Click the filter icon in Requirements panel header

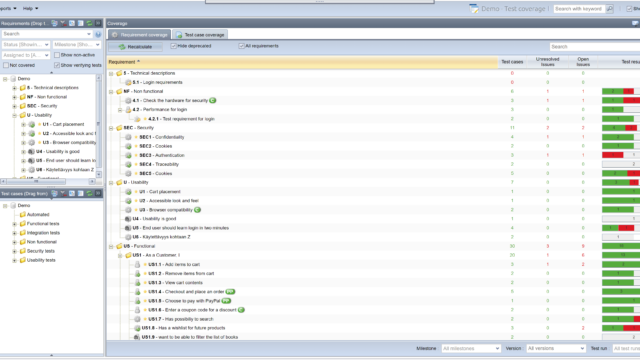63,23
